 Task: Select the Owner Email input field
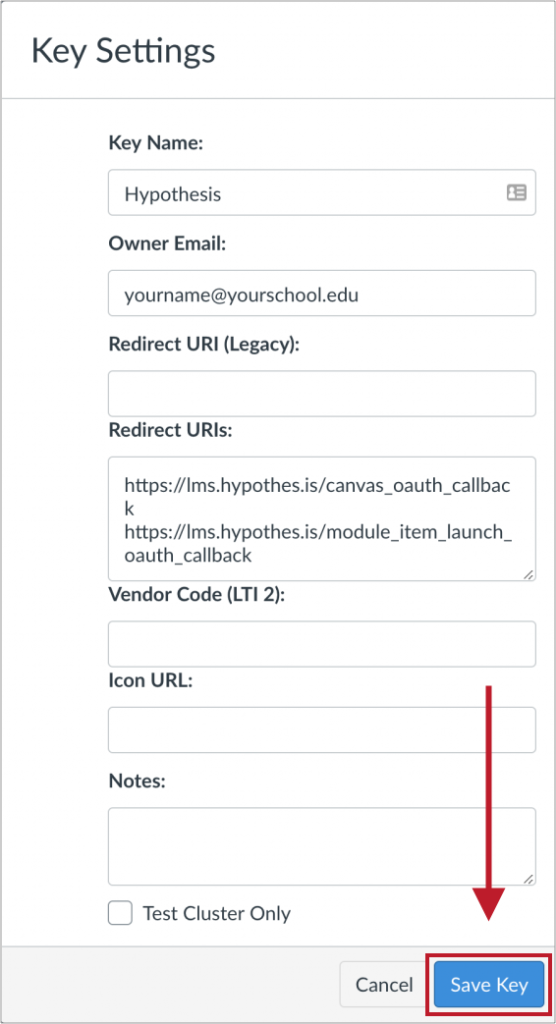coord(322,293)
